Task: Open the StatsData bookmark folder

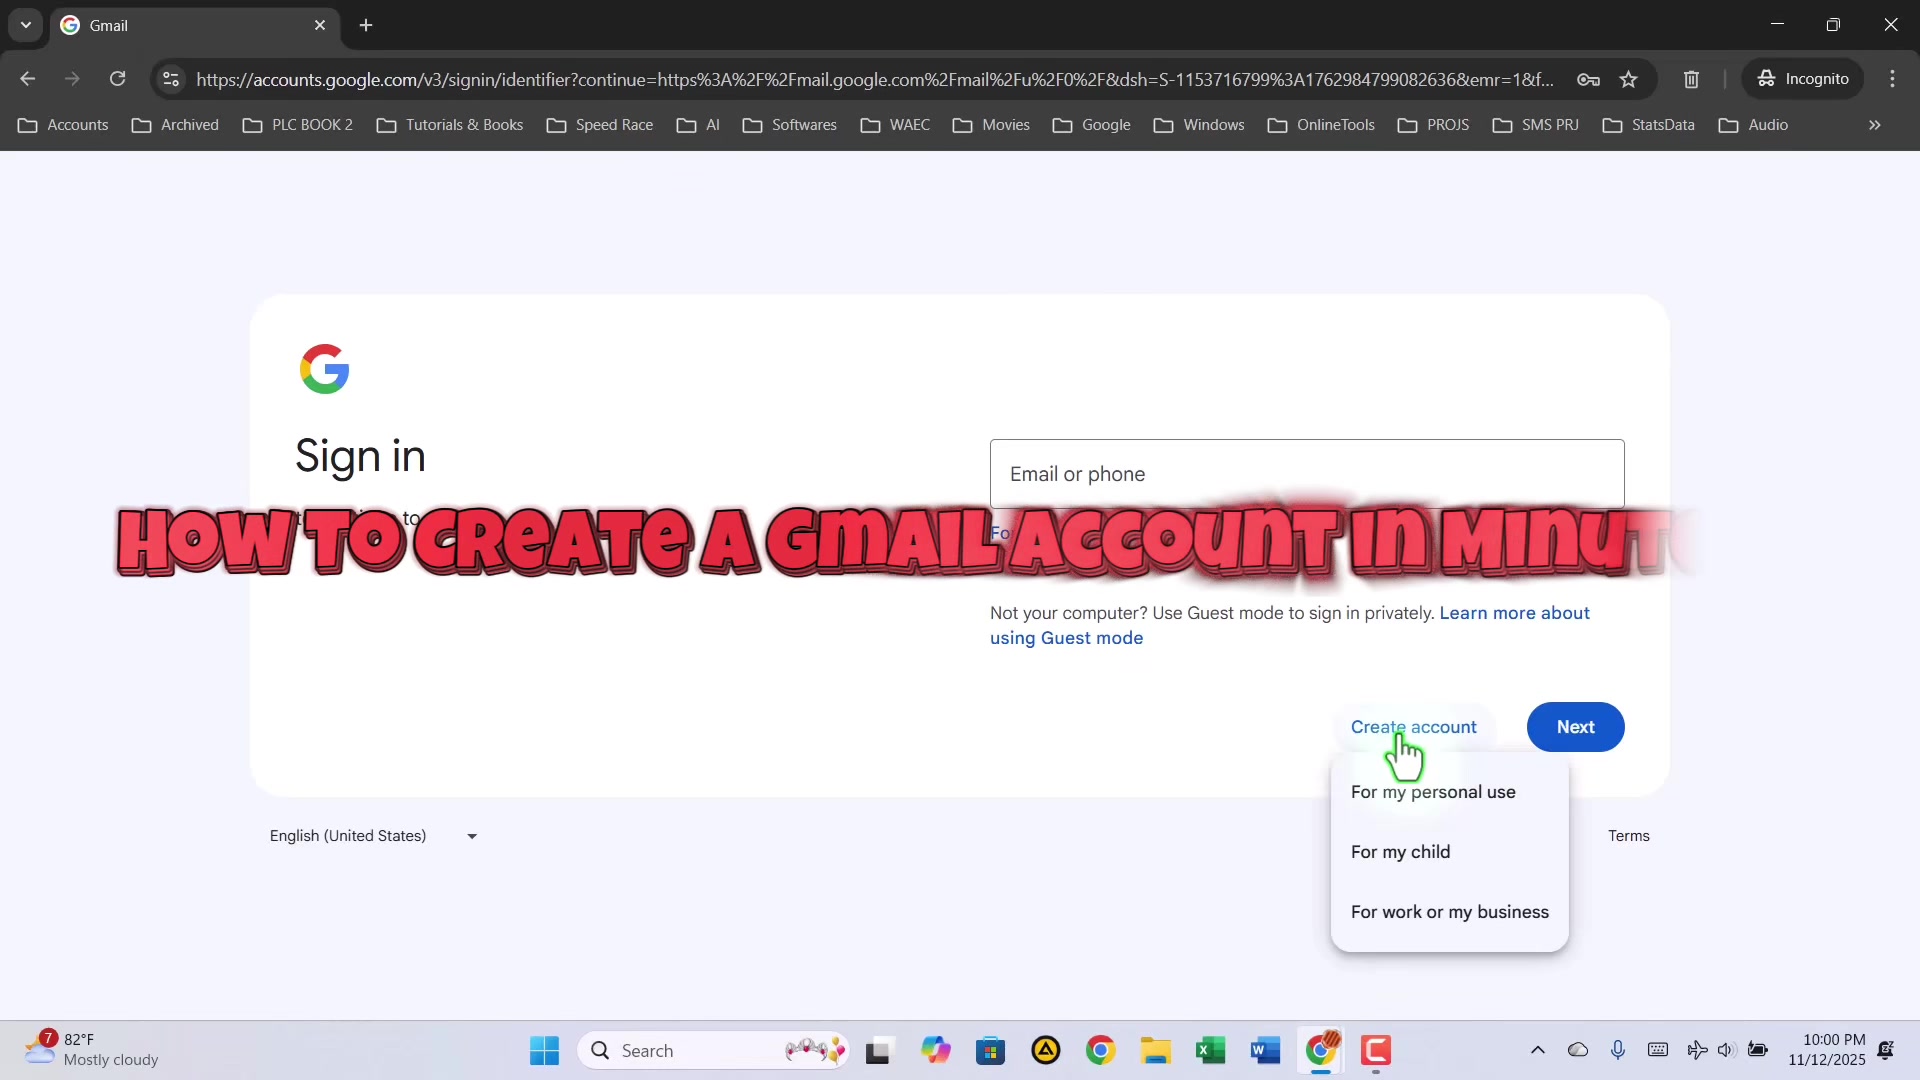Action: tap(1649, 125)
